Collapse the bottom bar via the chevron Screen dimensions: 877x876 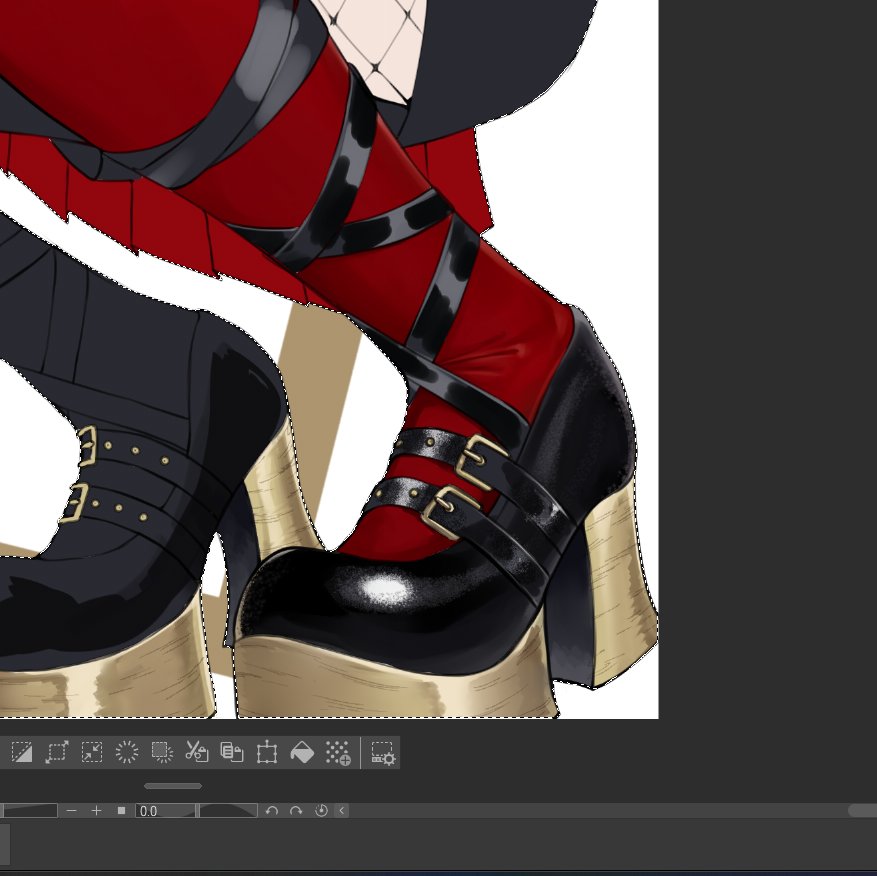click(340, 811)
